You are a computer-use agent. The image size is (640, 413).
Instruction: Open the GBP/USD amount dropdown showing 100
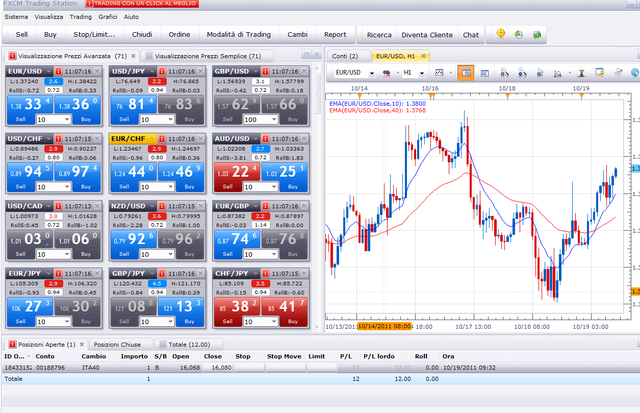(x=274, y=120)
